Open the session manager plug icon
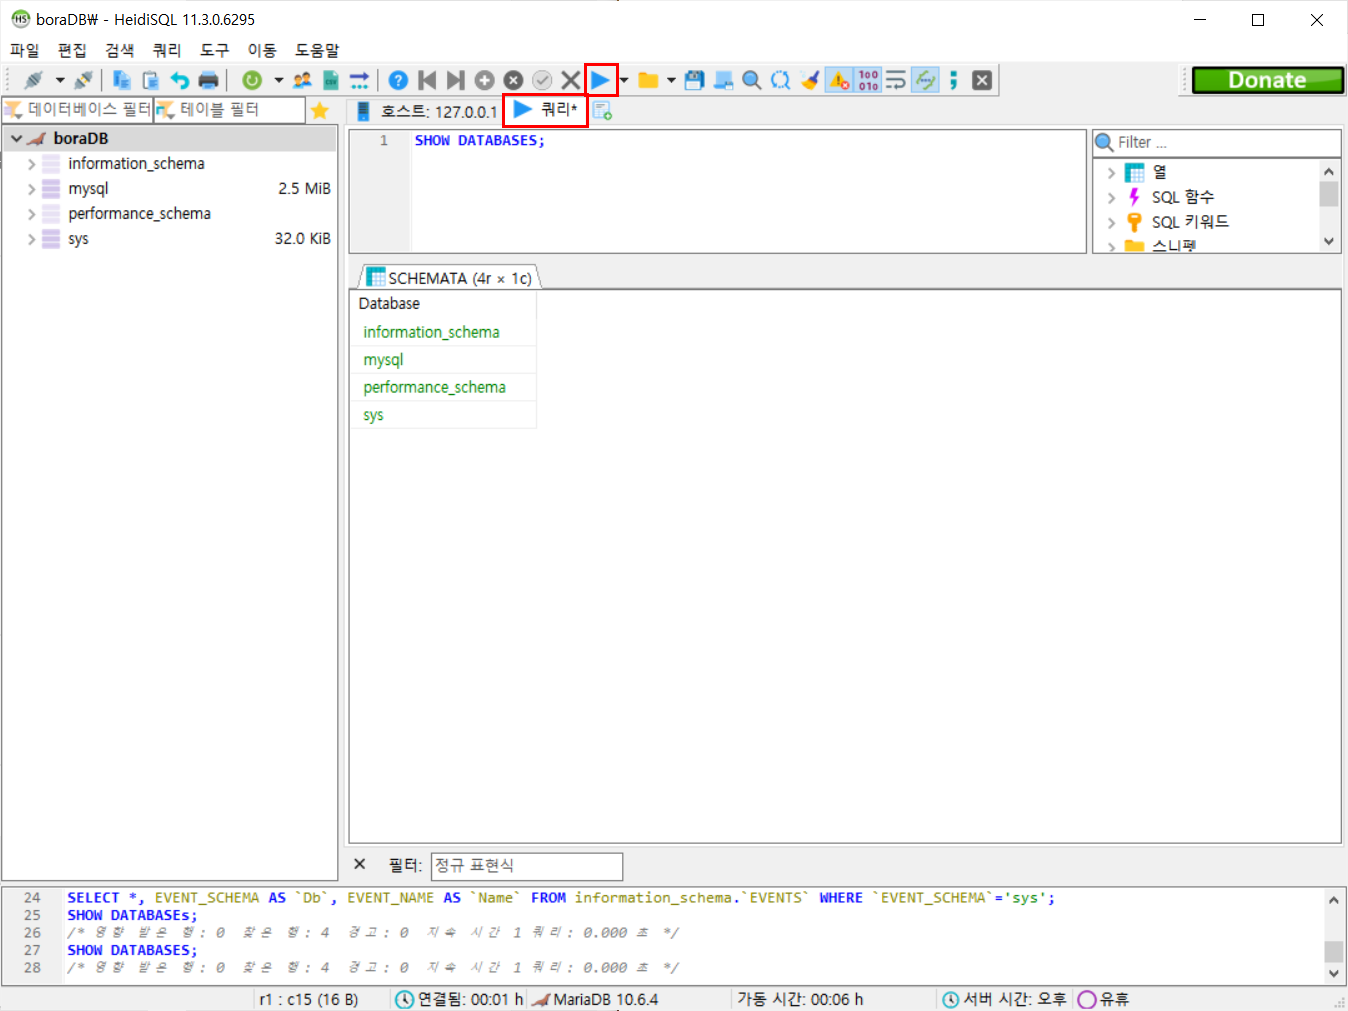This screenshot has width=1348, height=1011. click(x=34, y=80)
